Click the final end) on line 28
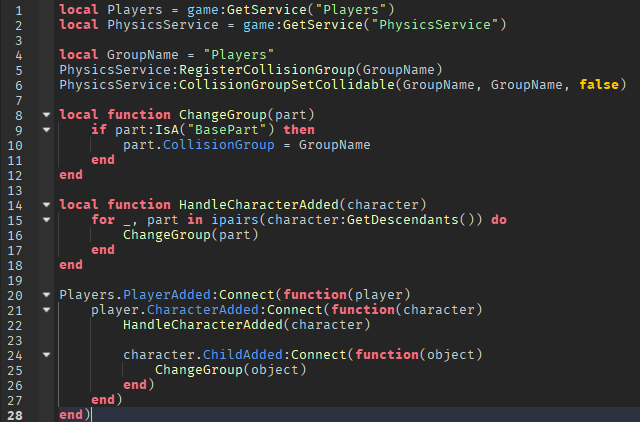The height and width of the screenshot is (422, 640). click(x=75, y=415)
